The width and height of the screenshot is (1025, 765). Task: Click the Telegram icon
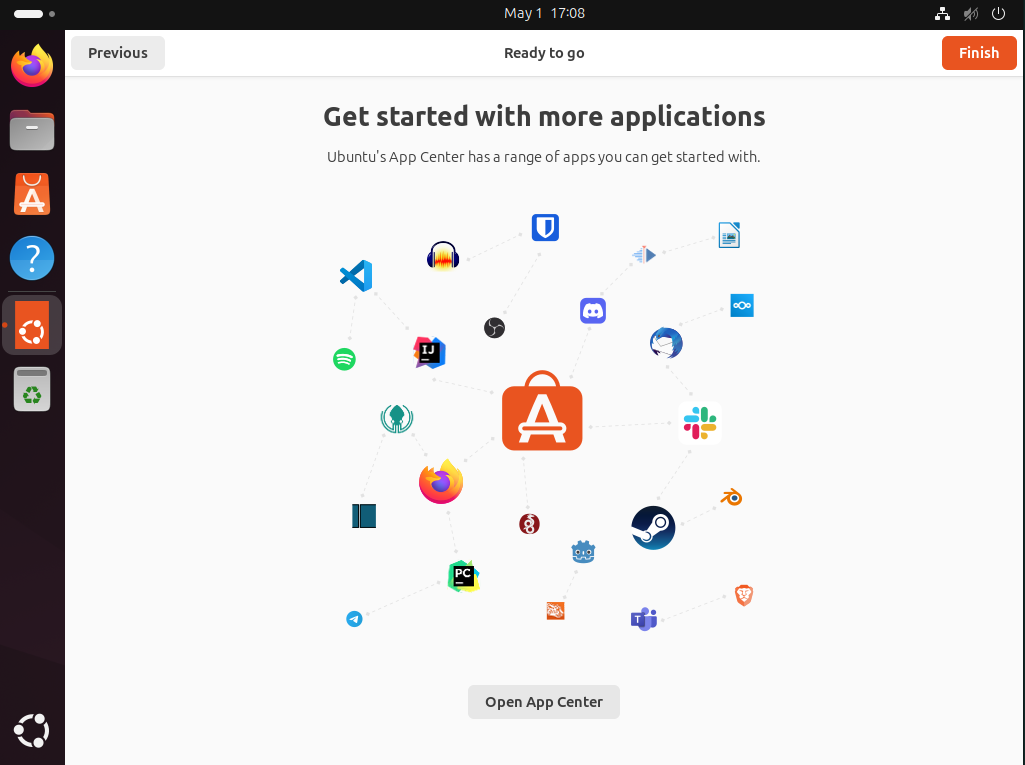coord(354,619)
